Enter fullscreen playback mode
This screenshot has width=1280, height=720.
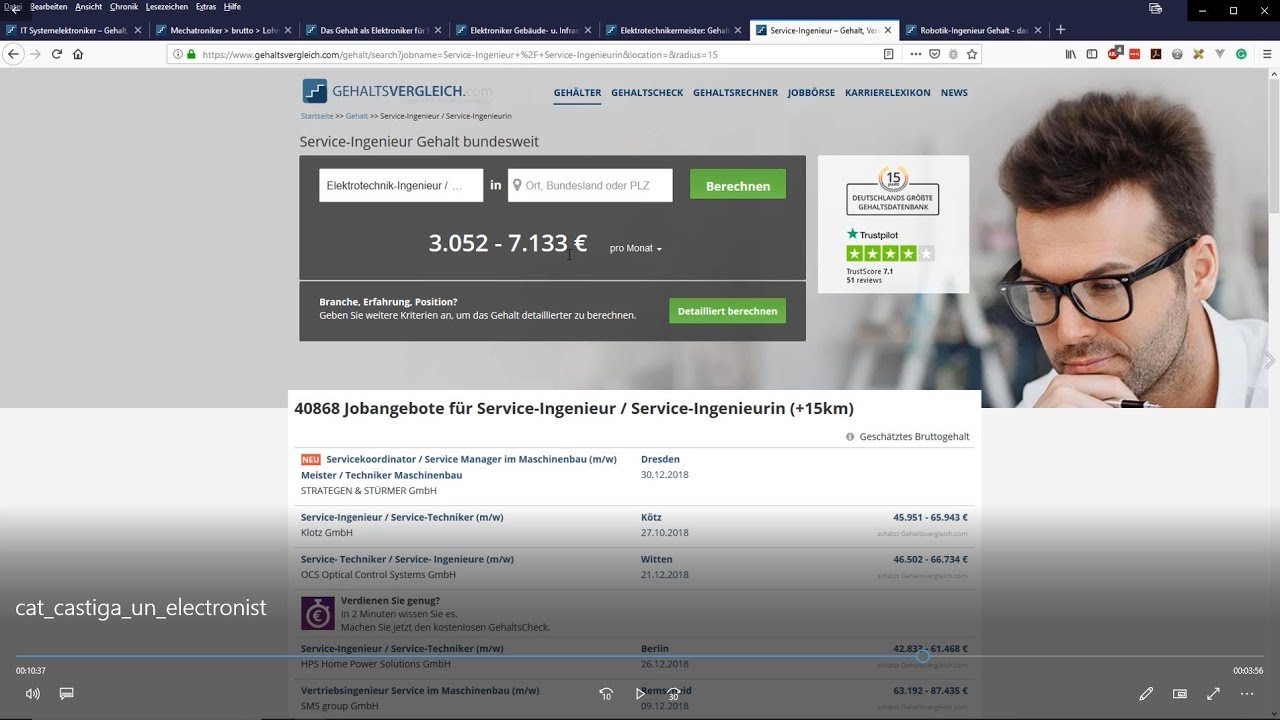tap(1213, 693)
